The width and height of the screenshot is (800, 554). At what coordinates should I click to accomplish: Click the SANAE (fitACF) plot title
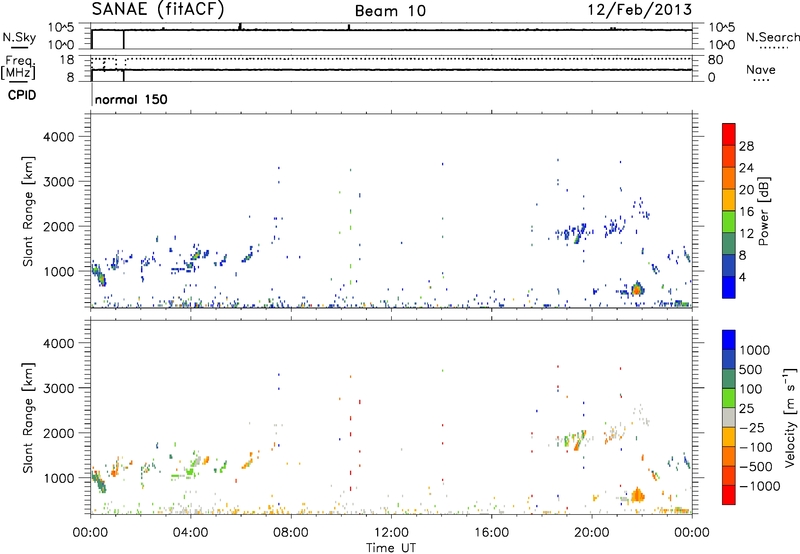[158, 9]
